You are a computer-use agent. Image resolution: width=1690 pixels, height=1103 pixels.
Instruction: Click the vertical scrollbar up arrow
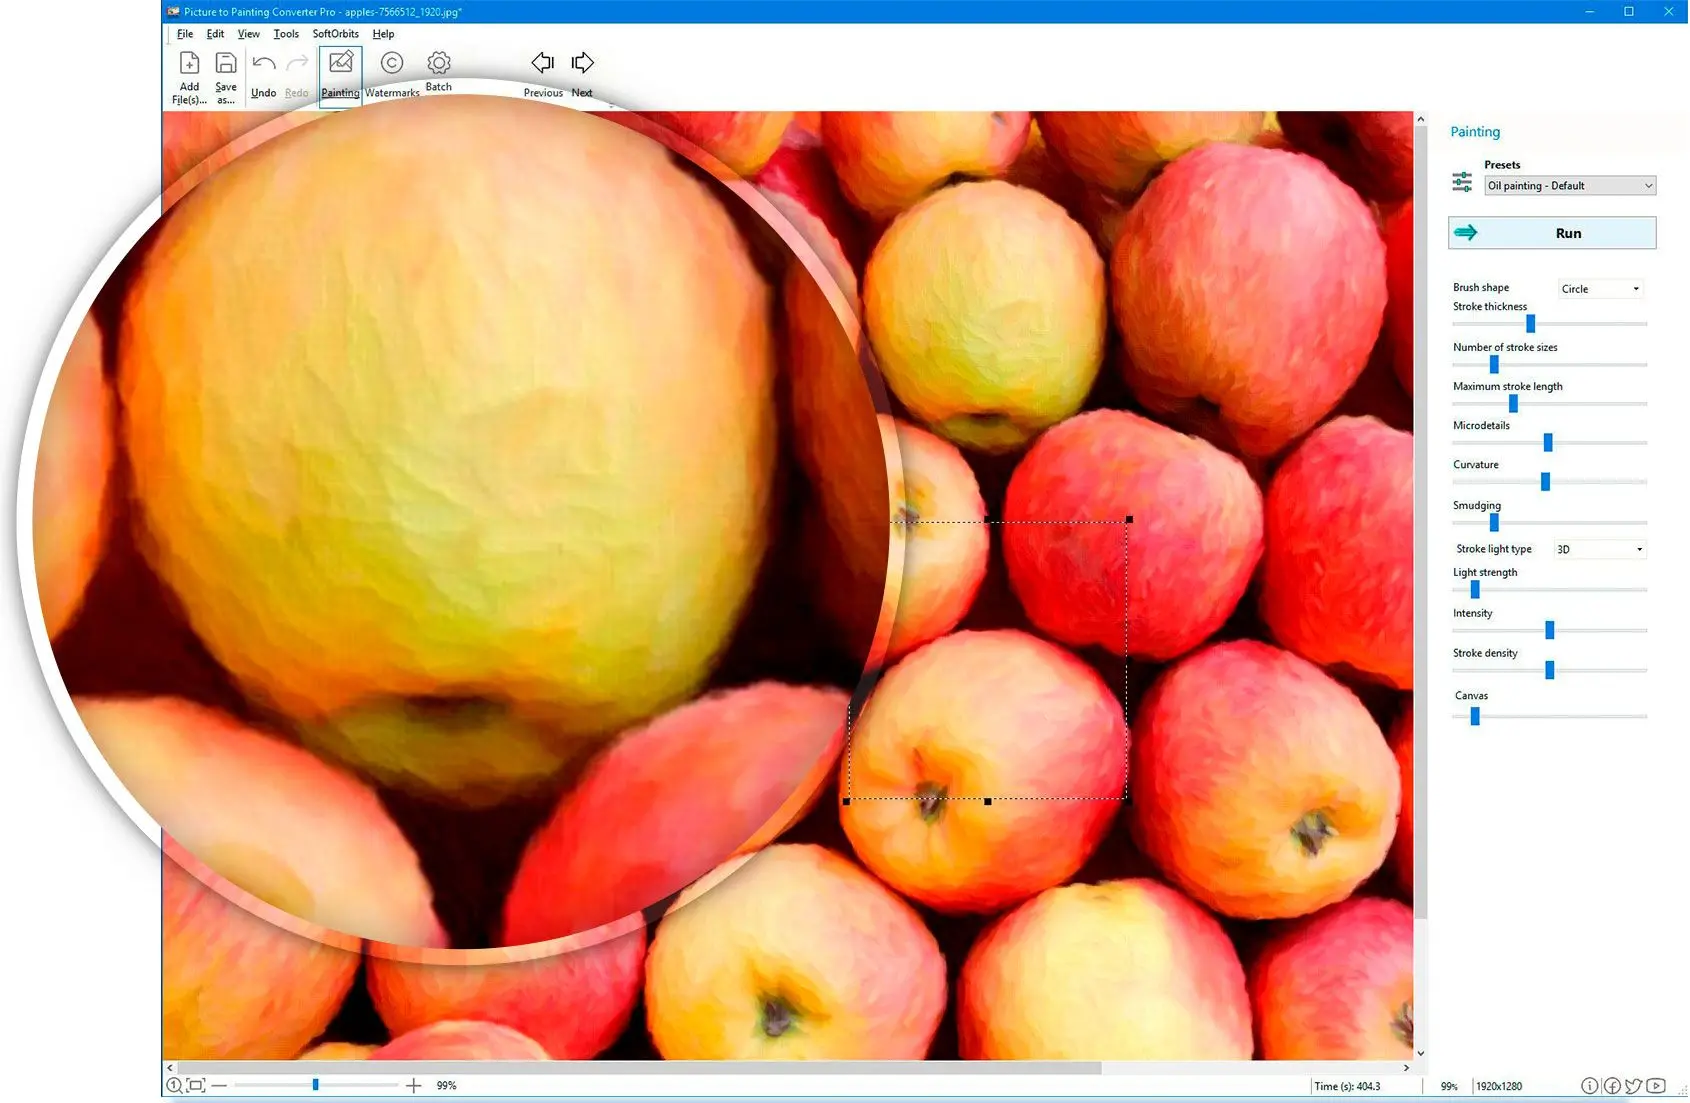point(1420,119)
